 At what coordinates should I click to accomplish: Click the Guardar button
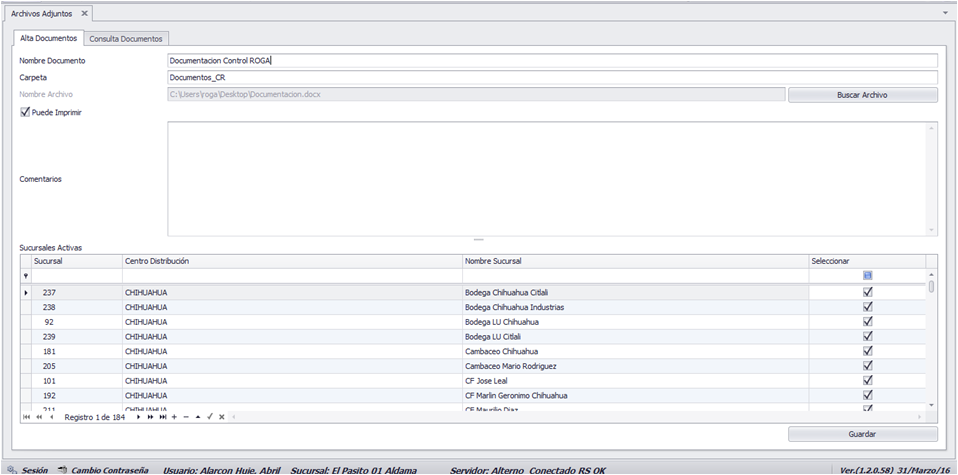click(x=862, y=434)
